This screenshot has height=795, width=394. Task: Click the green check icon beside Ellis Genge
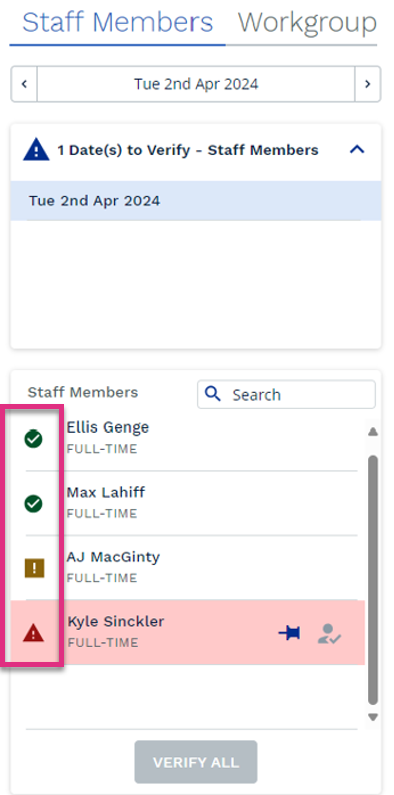(33, 439)
